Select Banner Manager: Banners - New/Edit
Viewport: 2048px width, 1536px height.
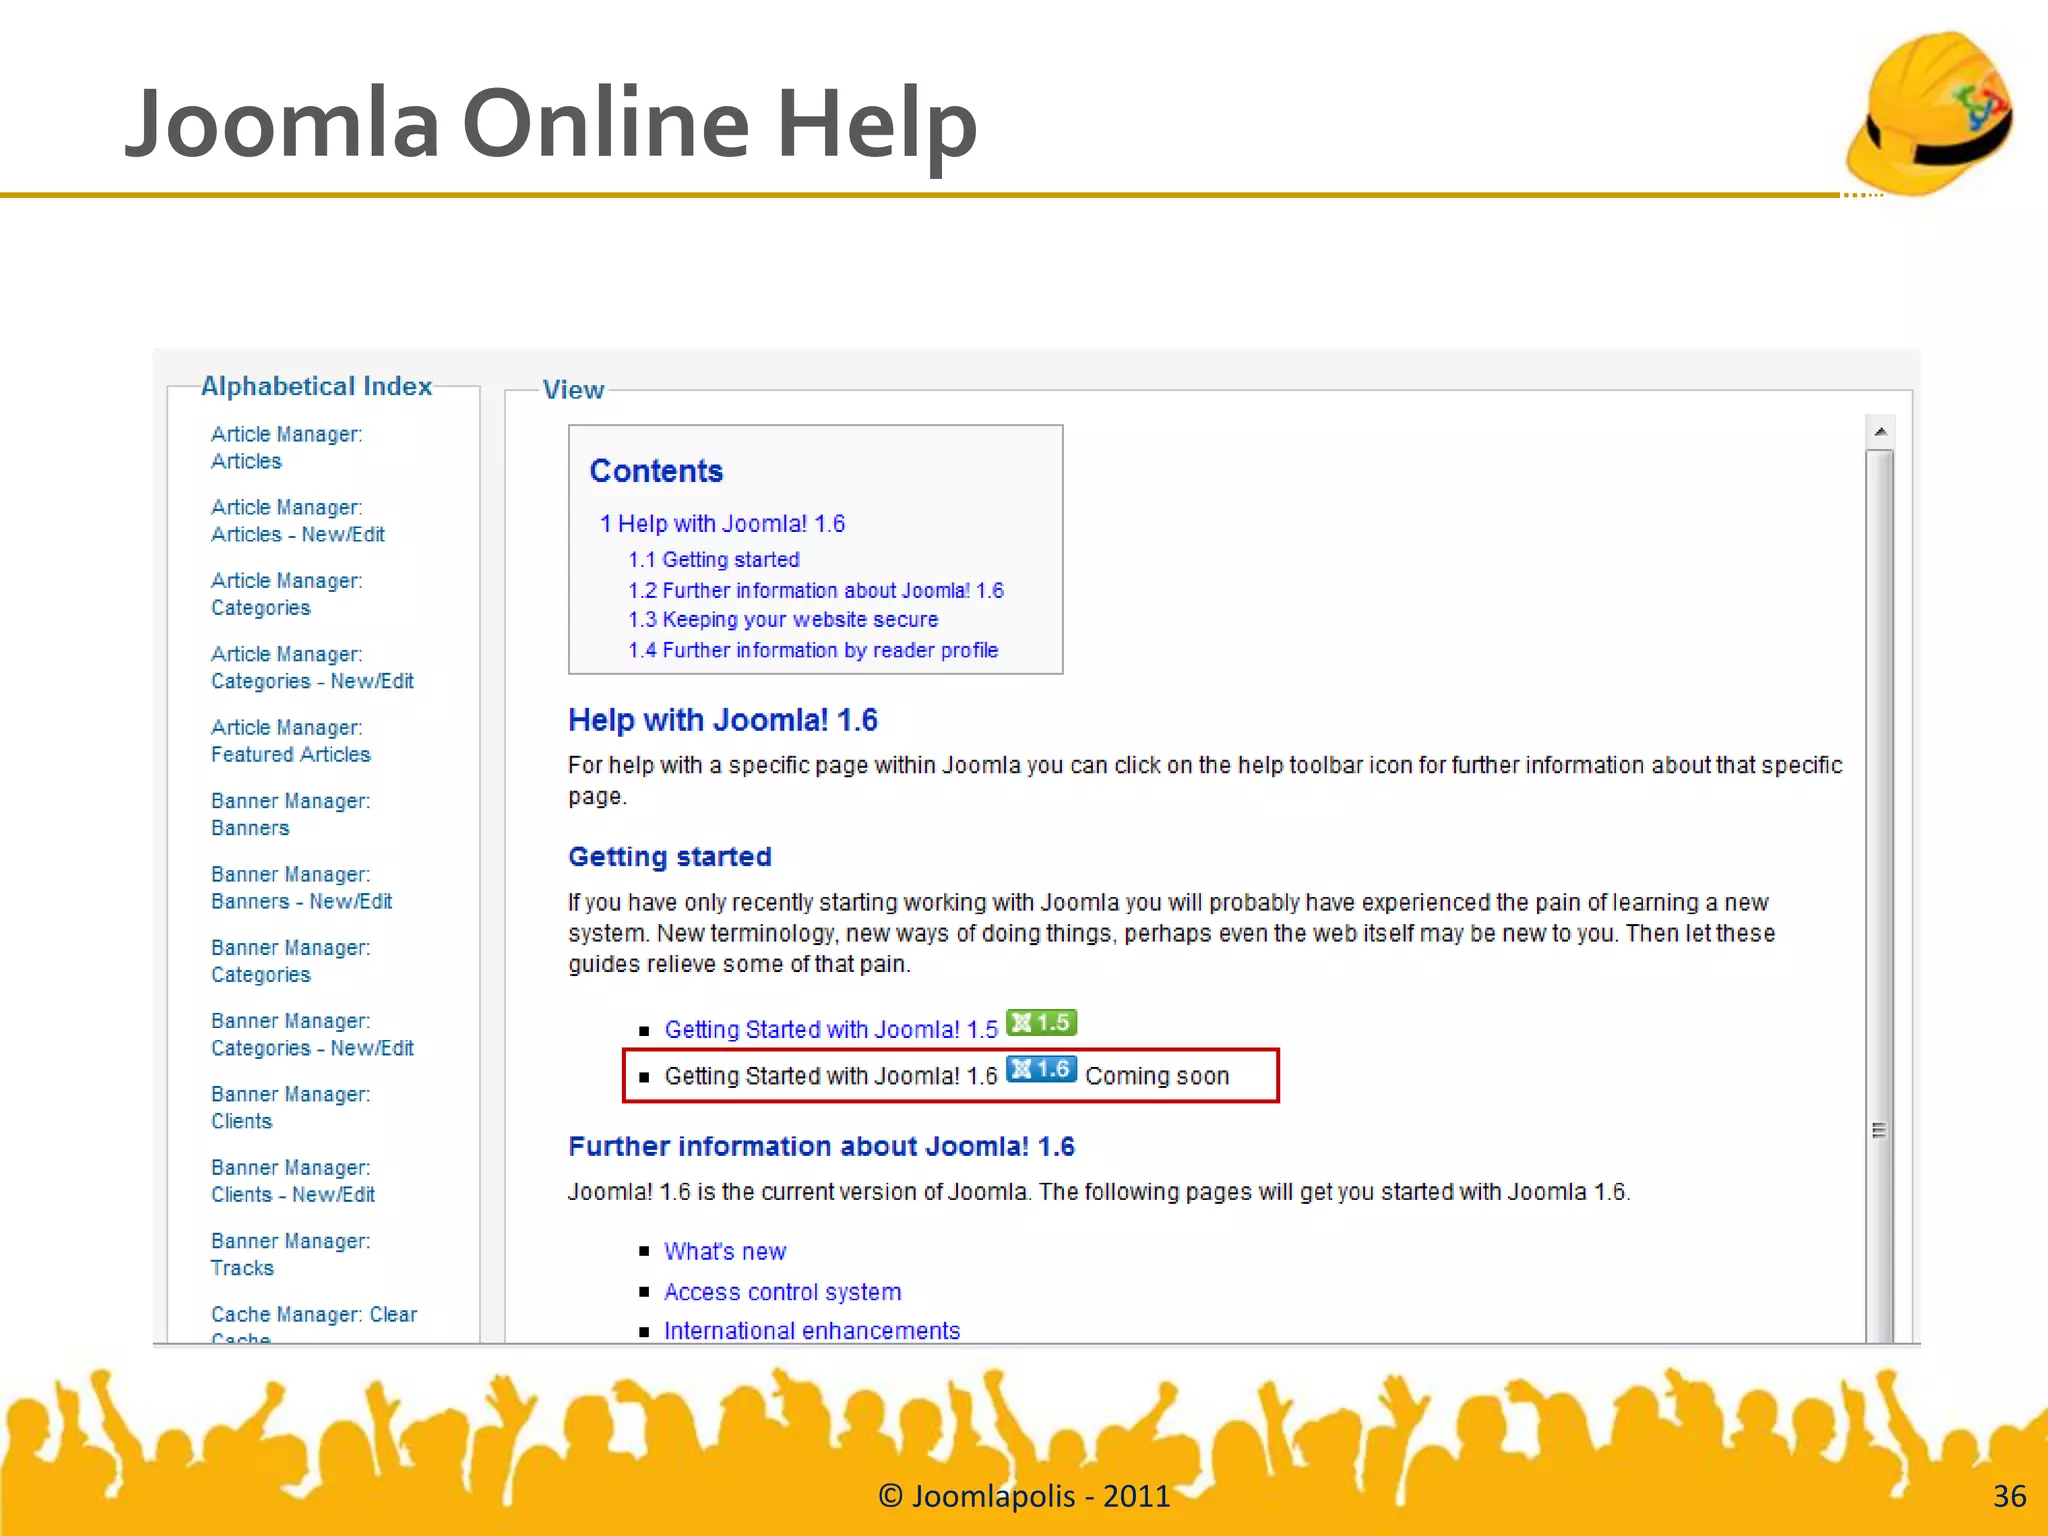tap(301, 888)
